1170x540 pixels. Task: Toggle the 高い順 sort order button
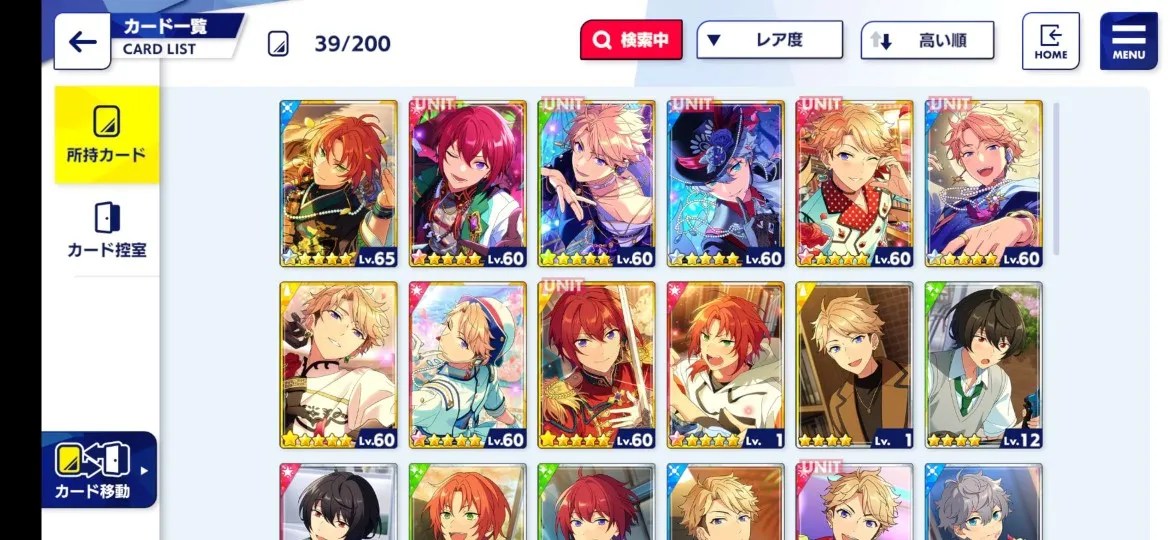(927, 40)
